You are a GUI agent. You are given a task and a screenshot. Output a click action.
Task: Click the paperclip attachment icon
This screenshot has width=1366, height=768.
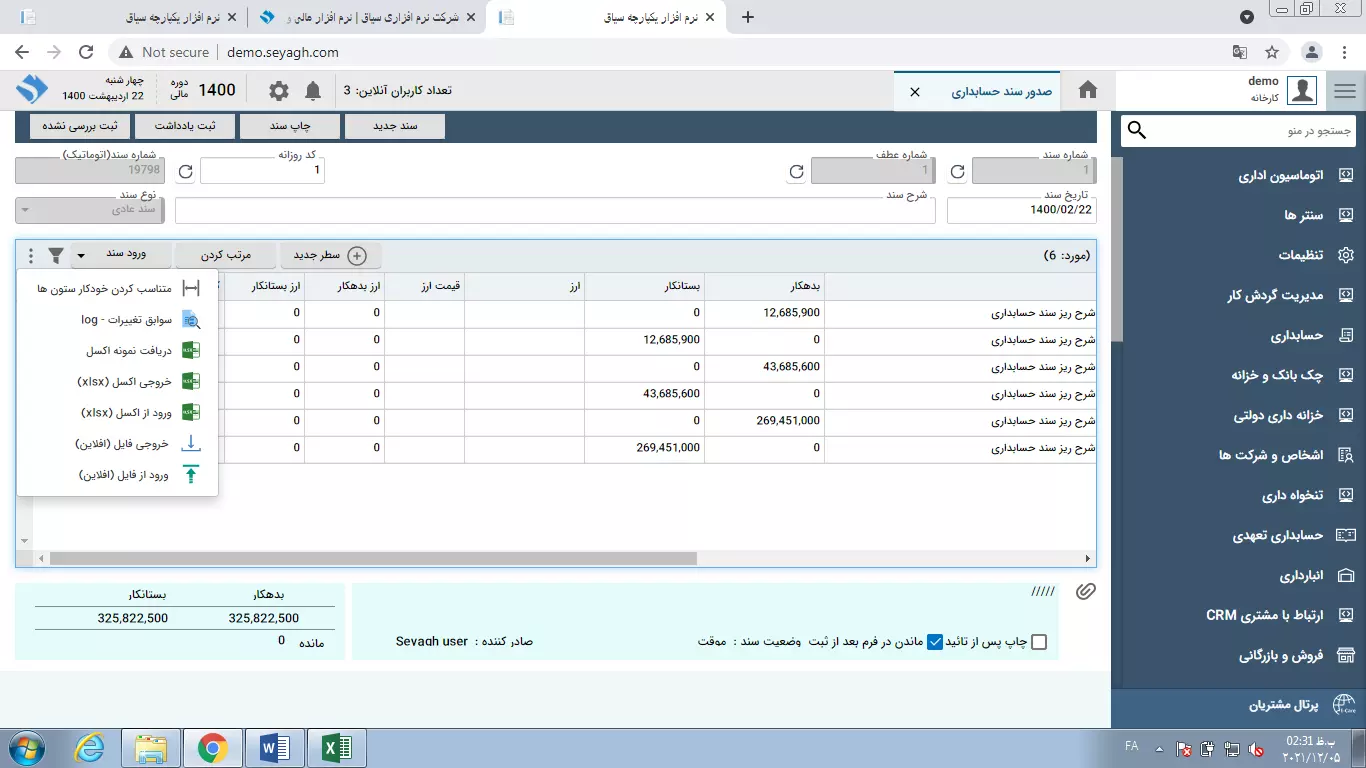point(1085,592)
